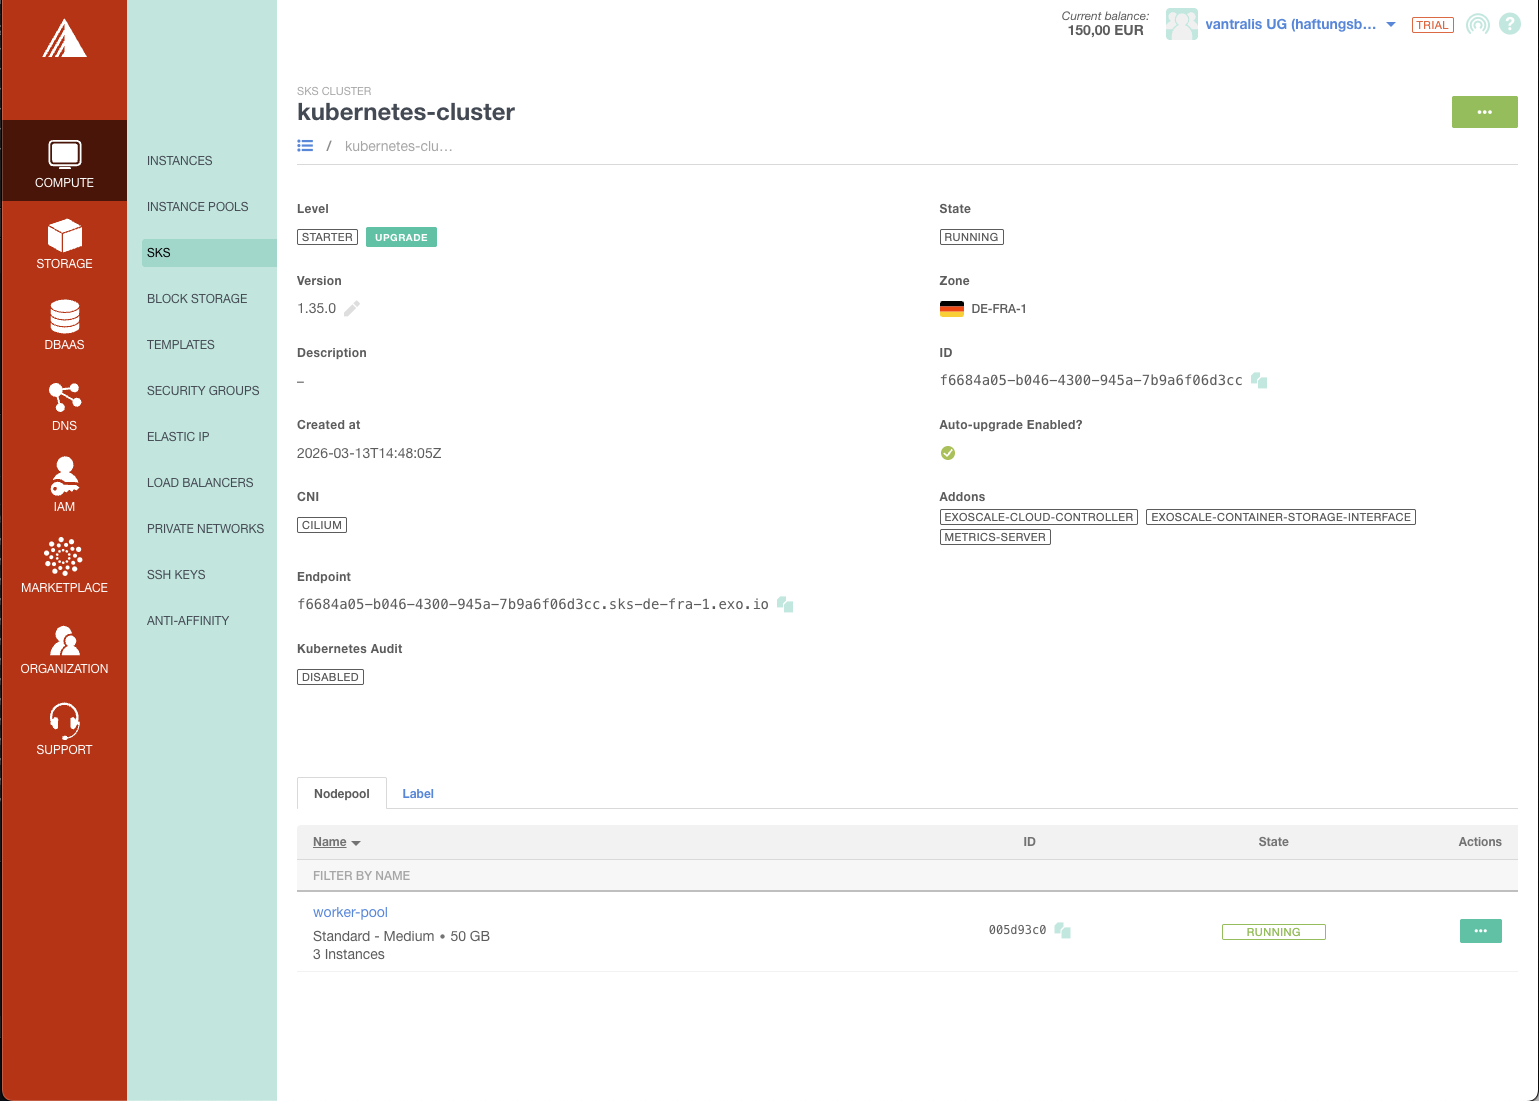Select Block Storage in the menu
This screenshot has width=1539, height=1101.
pyautogui.click(x=197, y=298)
